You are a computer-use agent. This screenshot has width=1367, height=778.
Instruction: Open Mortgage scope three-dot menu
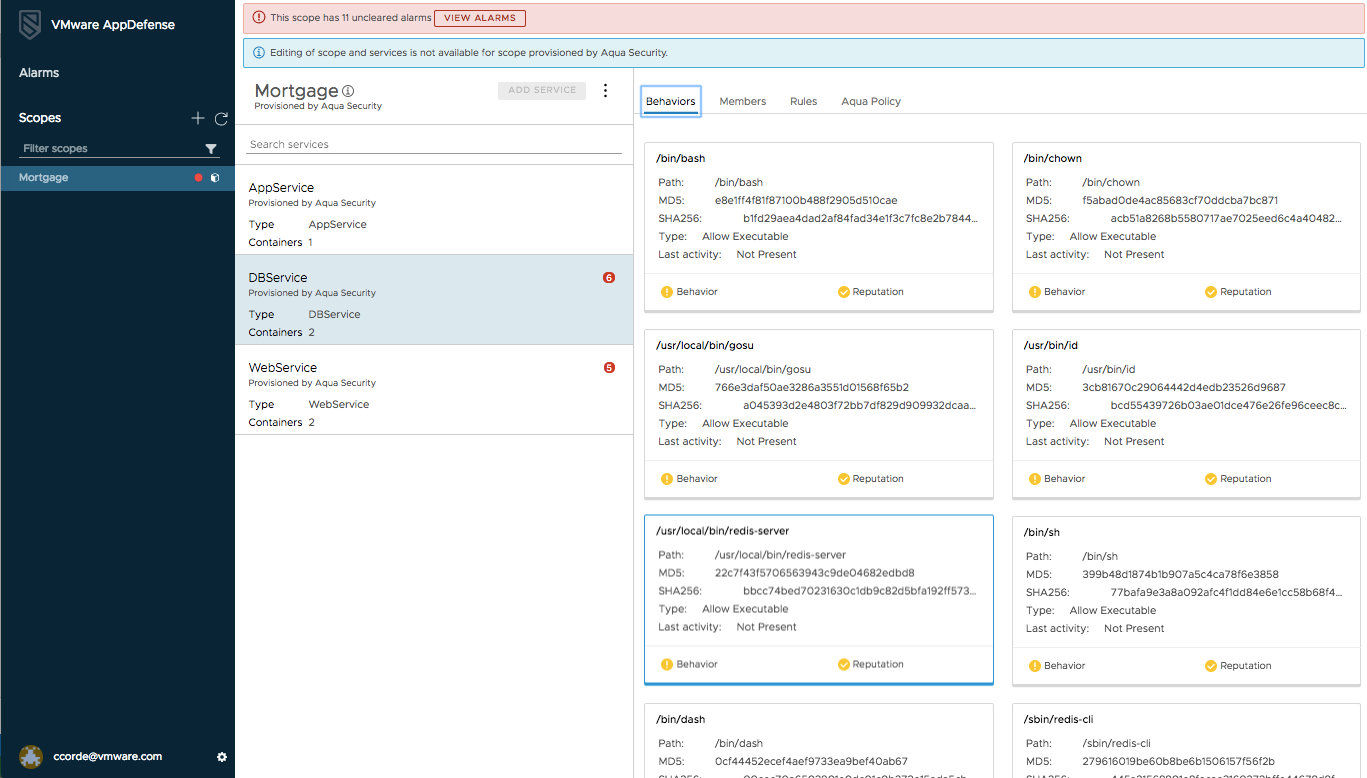point(605,91)
